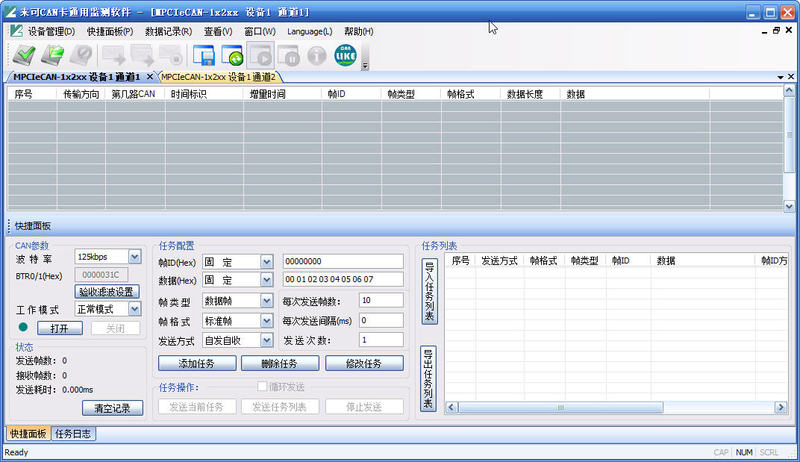Click the green checkmark device select toolbar icon
Image resolution: width=800 pixels, height=462 pixels.
tap(23, 55)
